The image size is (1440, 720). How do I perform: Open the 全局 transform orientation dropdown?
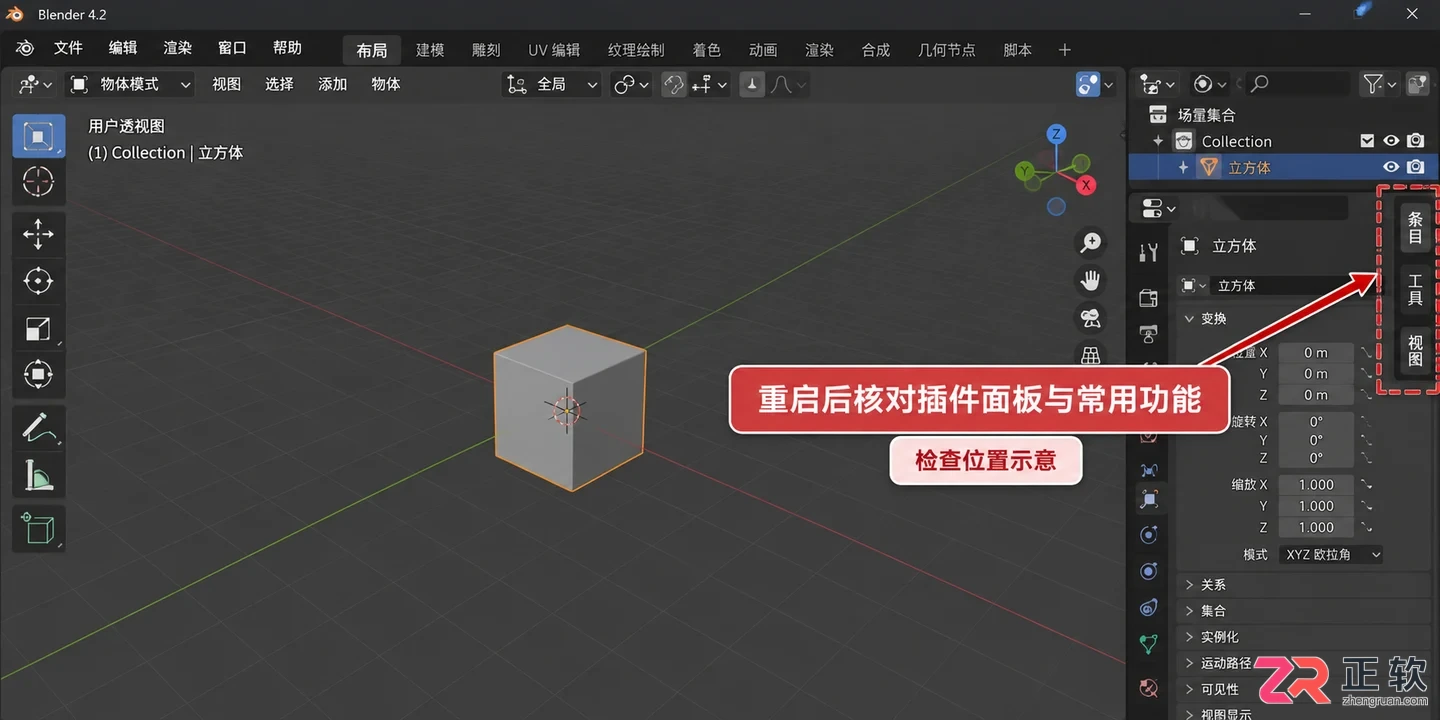[x=552, y=85]
